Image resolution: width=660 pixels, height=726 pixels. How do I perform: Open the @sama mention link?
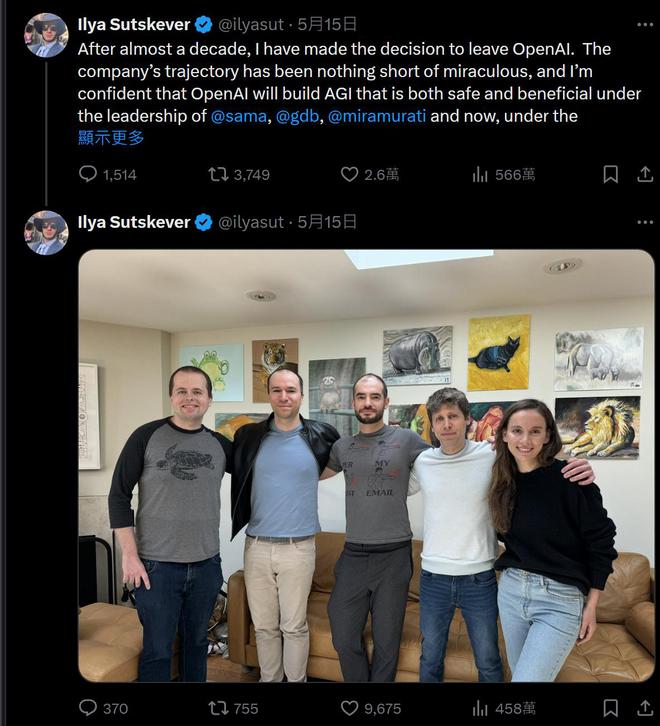point(239,116)
